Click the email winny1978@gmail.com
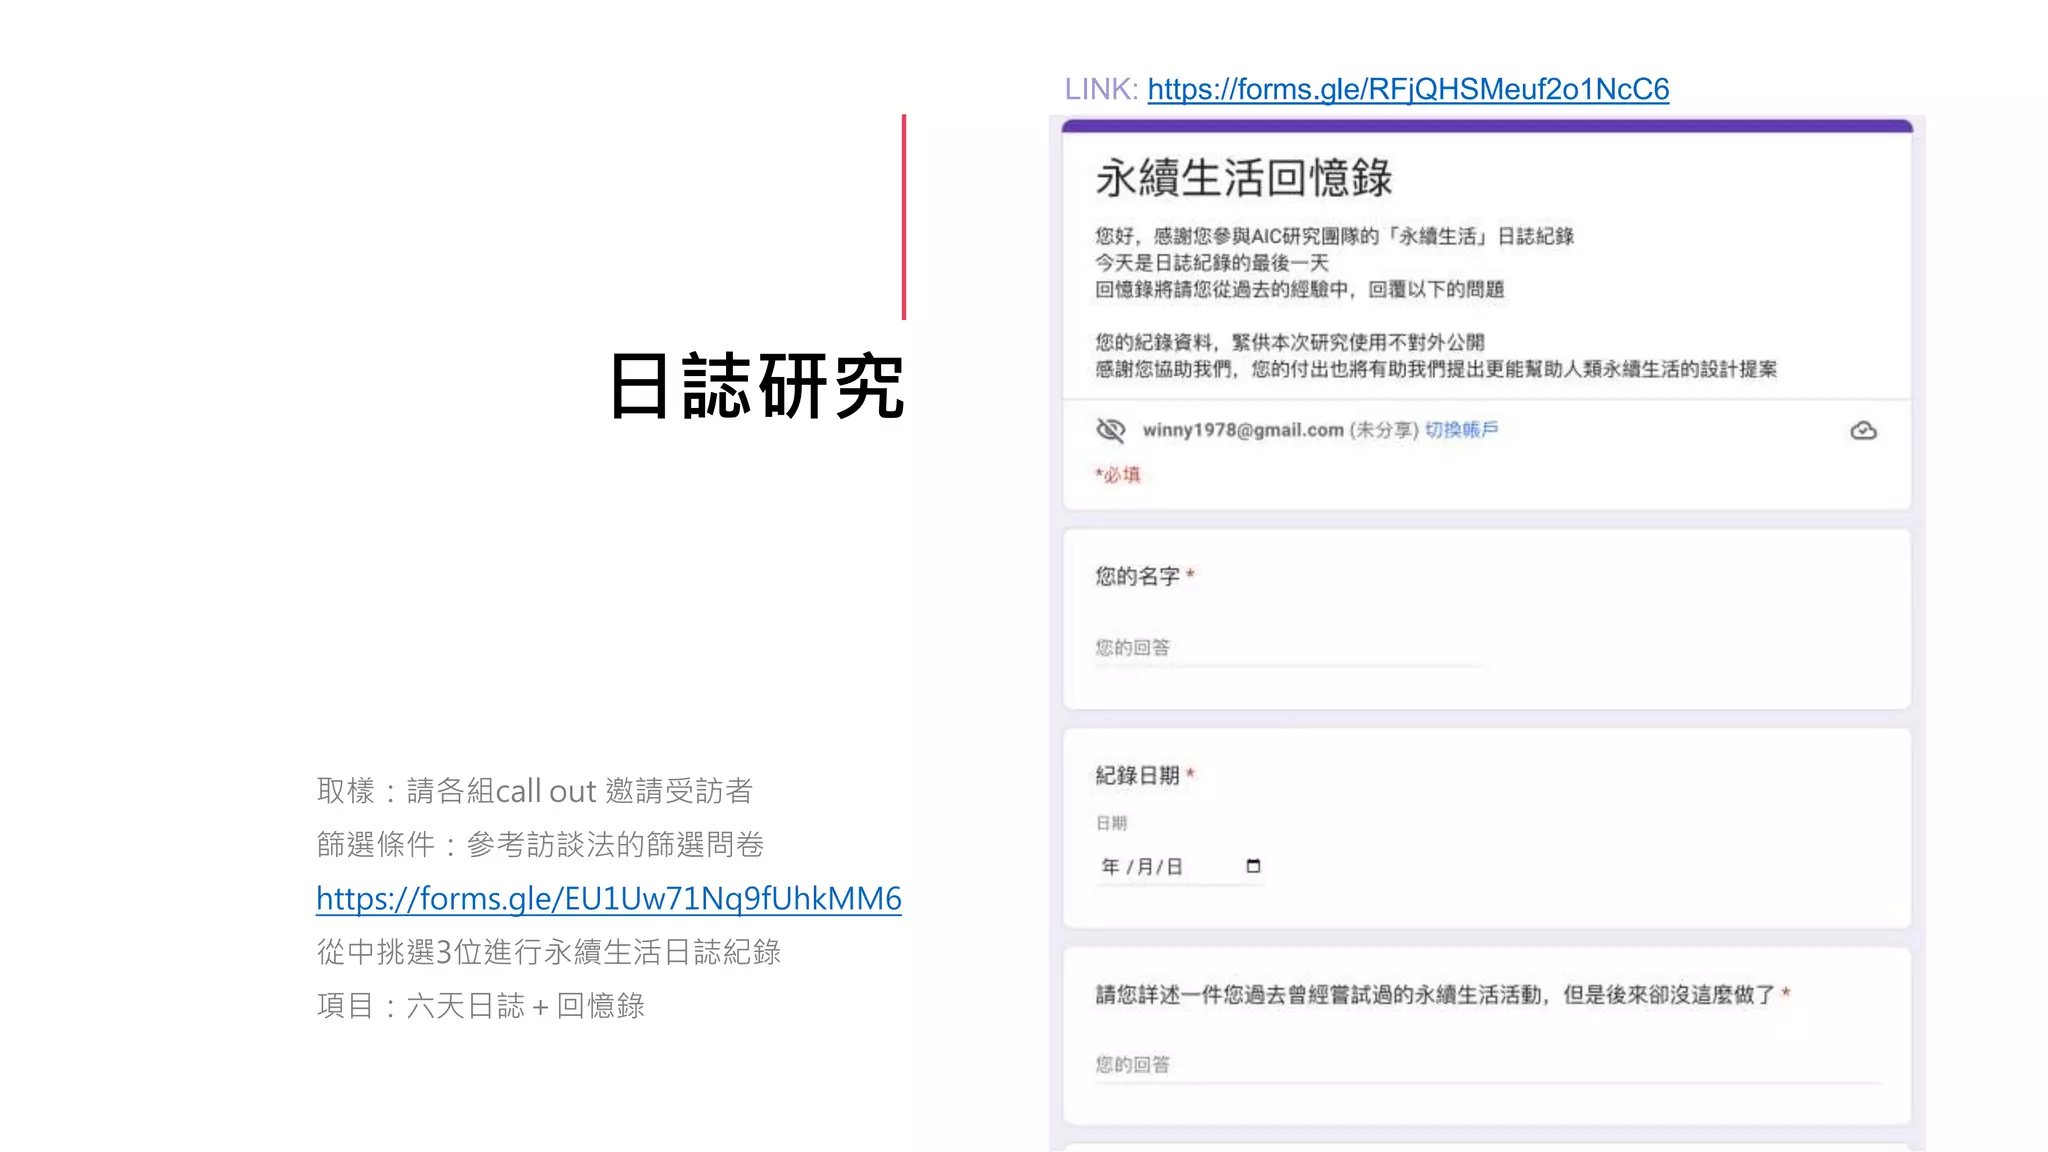Viewport: 2048px width, 1152px height. click(1243, 430)
